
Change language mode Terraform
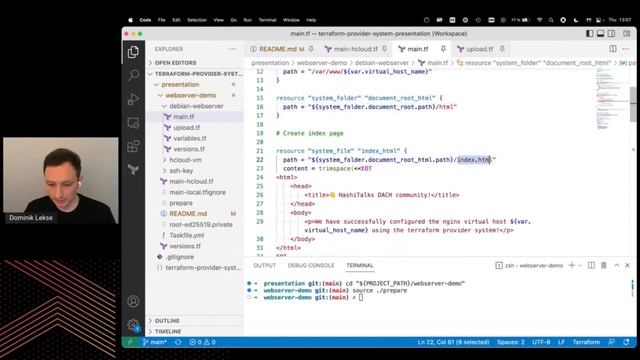[x=586, y=342]
